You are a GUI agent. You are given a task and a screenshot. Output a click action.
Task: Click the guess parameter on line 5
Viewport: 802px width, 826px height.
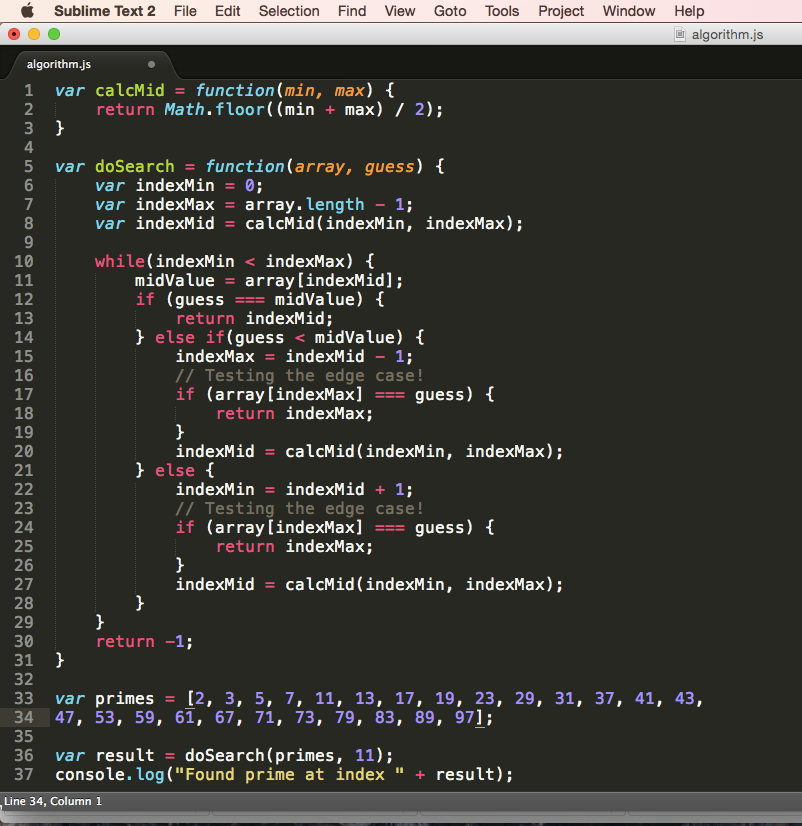(389, 166)
